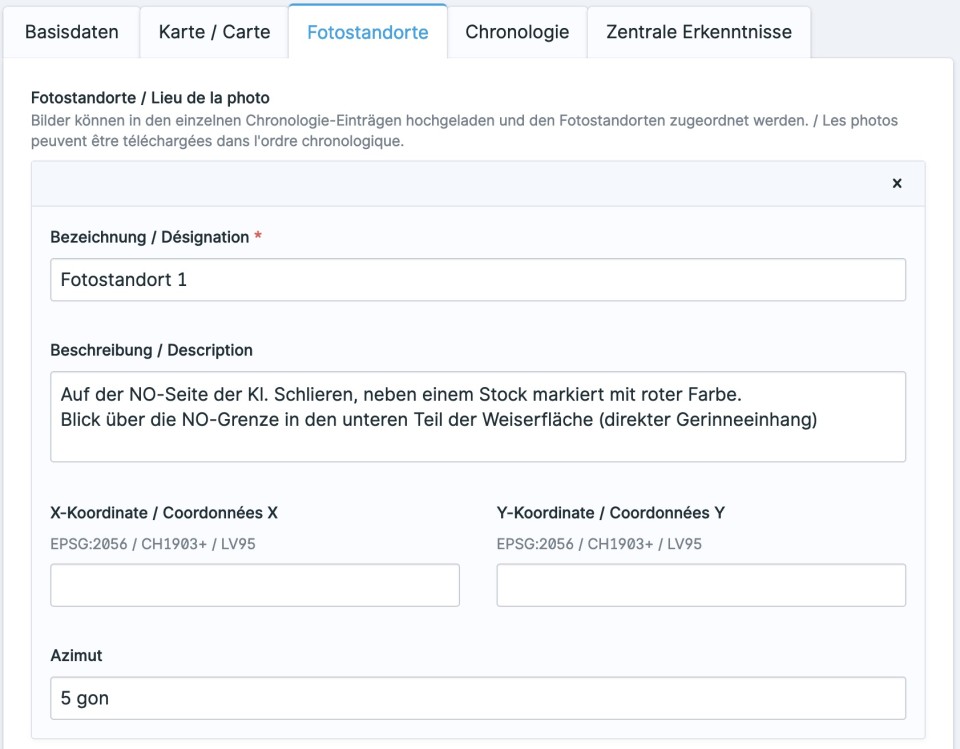The height and width of the screenshot is (749, 960).
Task: Click the empty X-Koordinate input field
Action: click(254, 585)
